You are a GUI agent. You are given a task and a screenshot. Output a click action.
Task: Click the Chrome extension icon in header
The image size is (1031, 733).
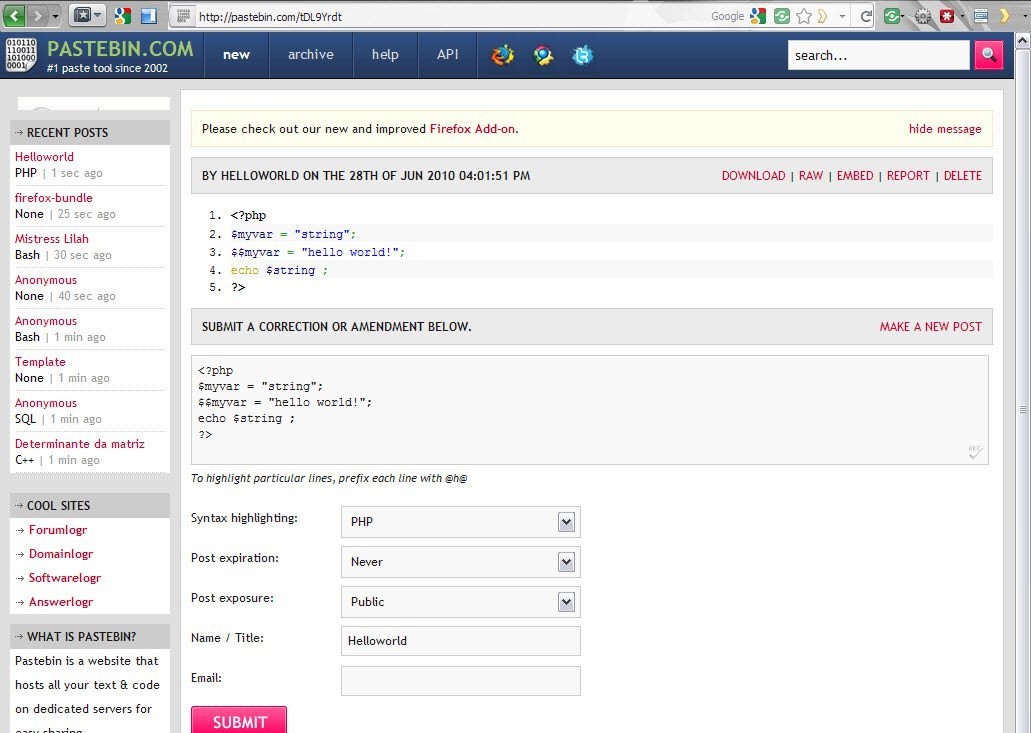coord(543,55)
